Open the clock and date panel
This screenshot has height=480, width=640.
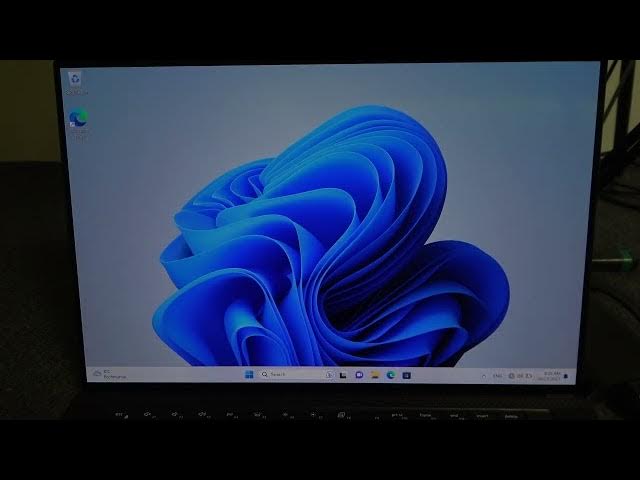549,376
